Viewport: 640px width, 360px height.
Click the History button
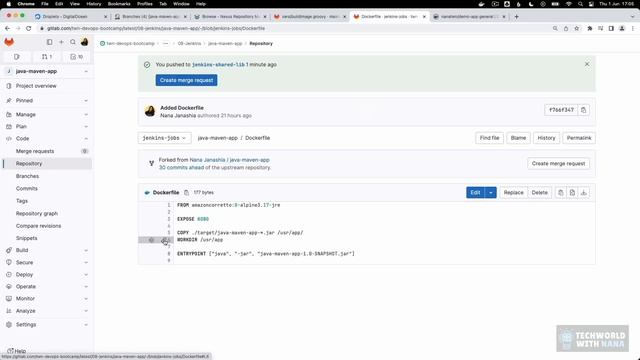546,138
